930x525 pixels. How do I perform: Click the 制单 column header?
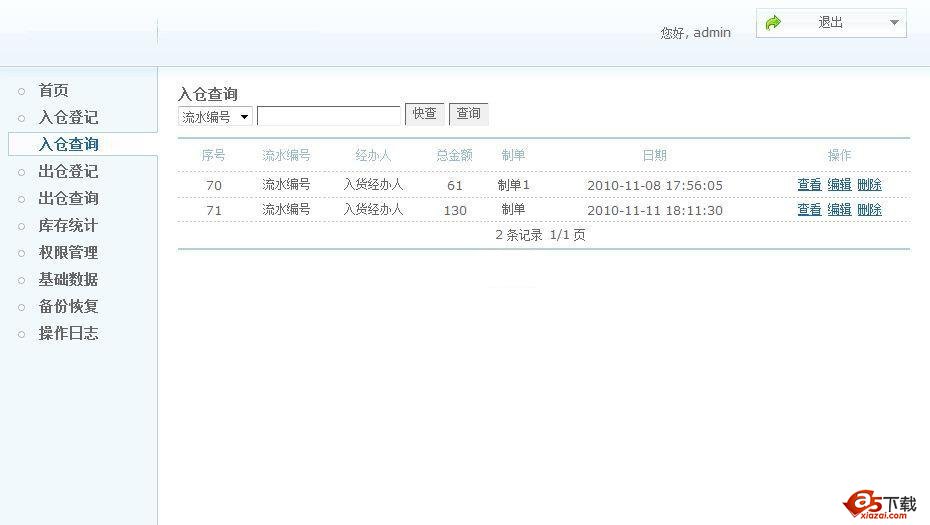[513, 155]
